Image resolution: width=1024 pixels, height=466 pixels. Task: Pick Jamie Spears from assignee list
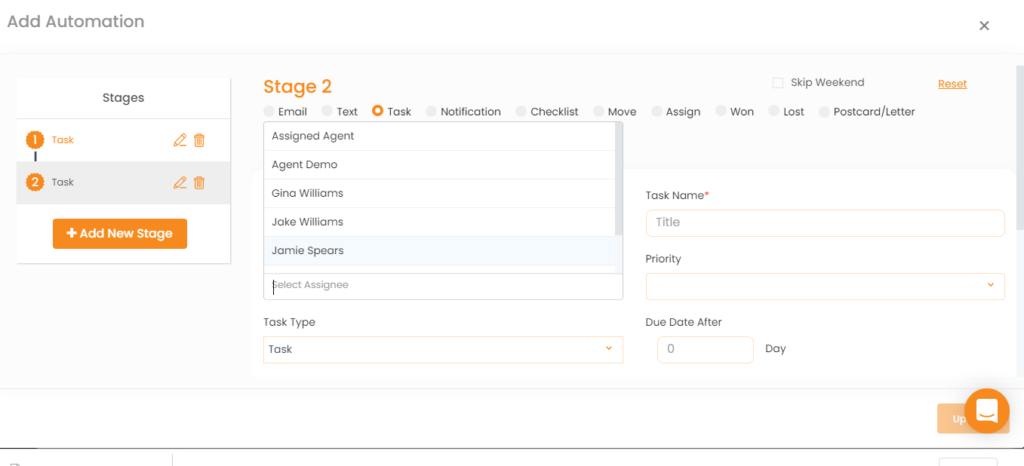(439, 251)
